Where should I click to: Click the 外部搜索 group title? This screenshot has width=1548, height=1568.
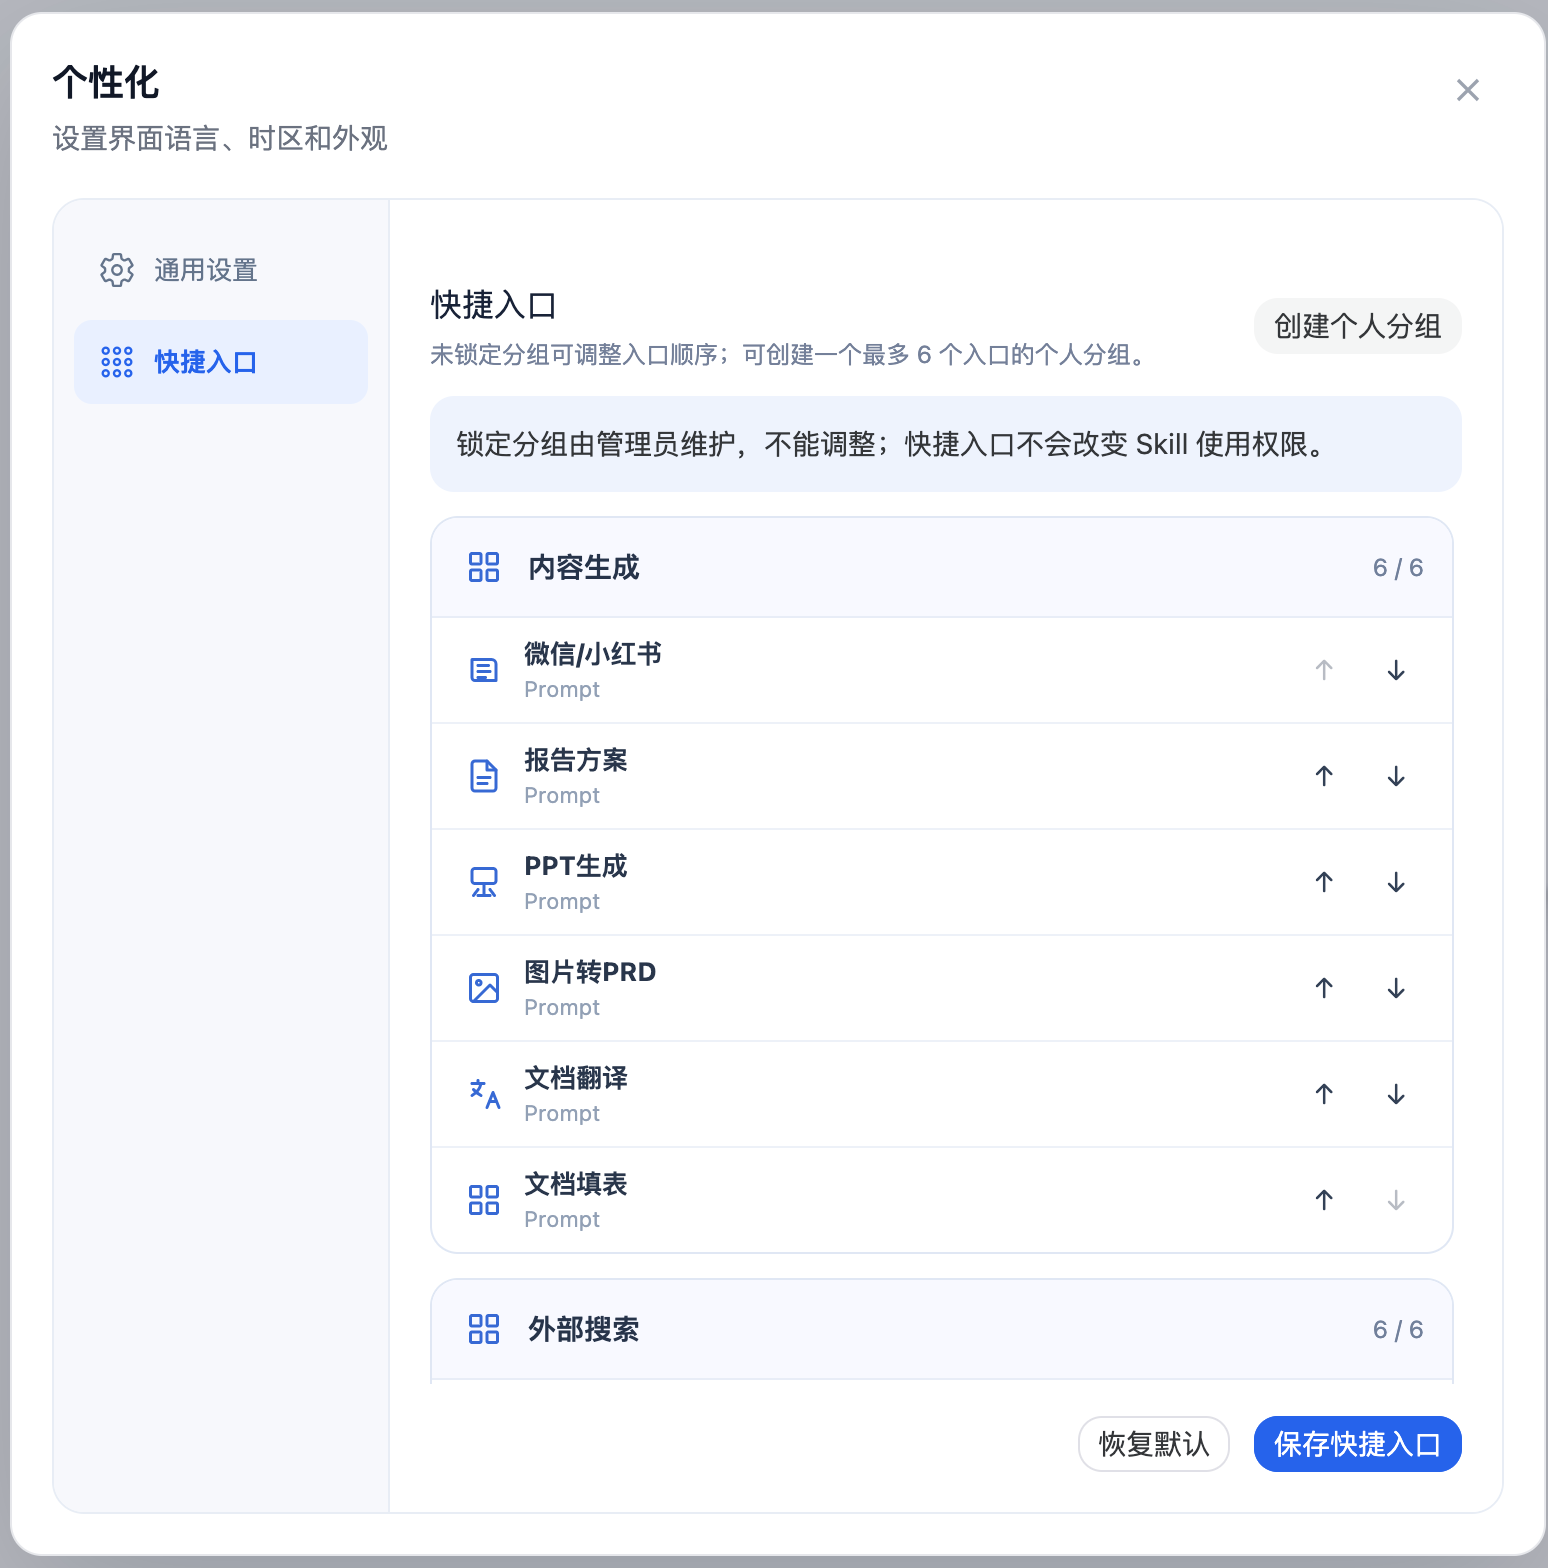pos(584,1329)
